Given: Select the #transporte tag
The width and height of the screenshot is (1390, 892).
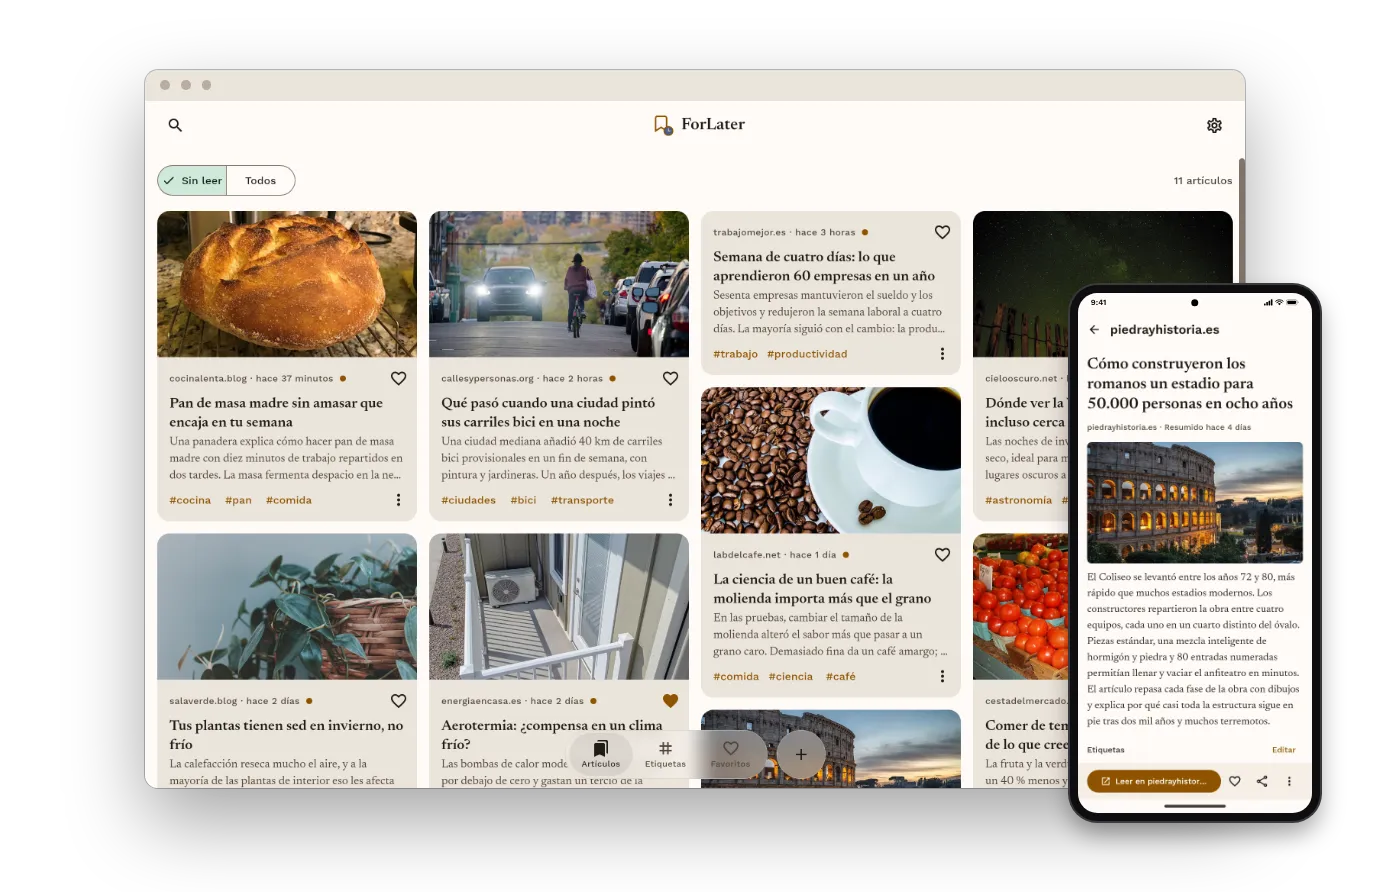Looking at the screenshot, I should (582, 500).
